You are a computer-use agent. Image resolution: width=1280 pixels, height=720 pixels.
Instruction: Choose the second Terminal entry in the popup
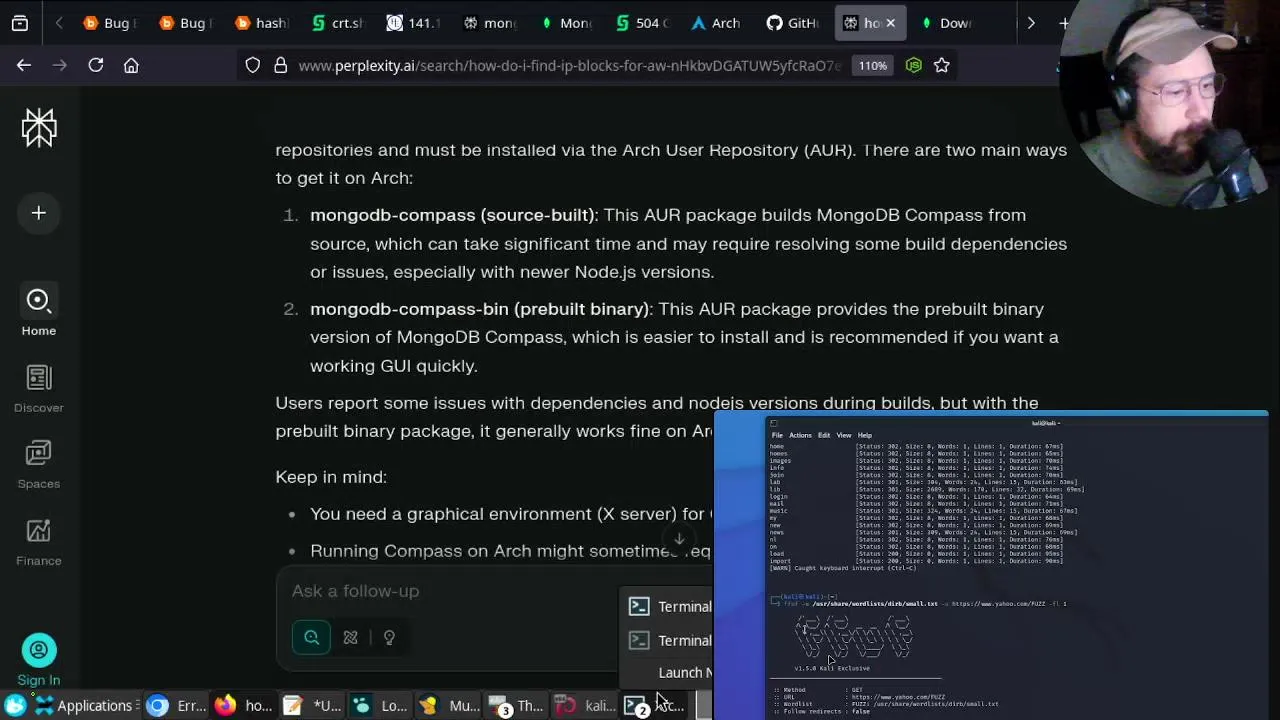click(668, 640)
